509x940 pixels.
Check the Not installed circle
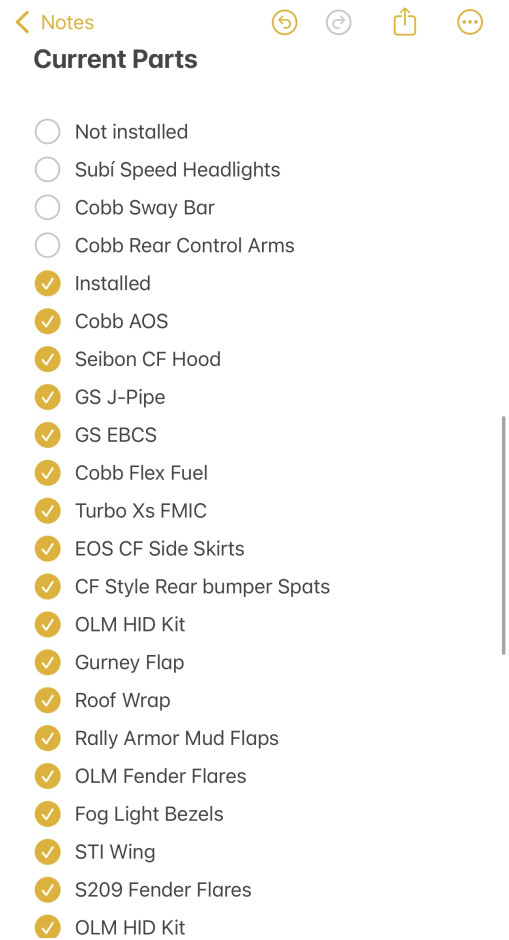pos(47,132)
